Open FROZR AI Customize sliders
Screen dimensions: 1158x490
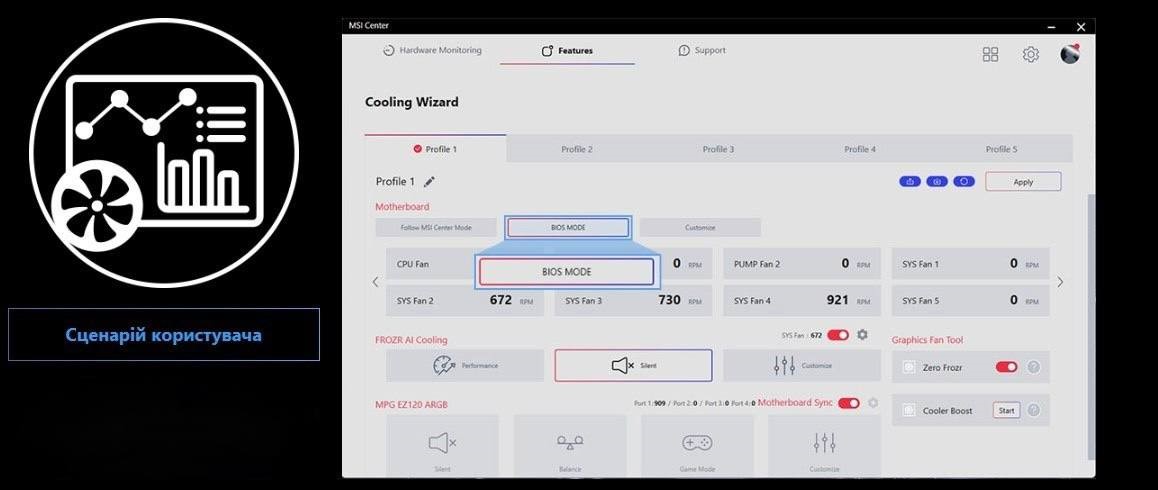click(x=801, y=365)
